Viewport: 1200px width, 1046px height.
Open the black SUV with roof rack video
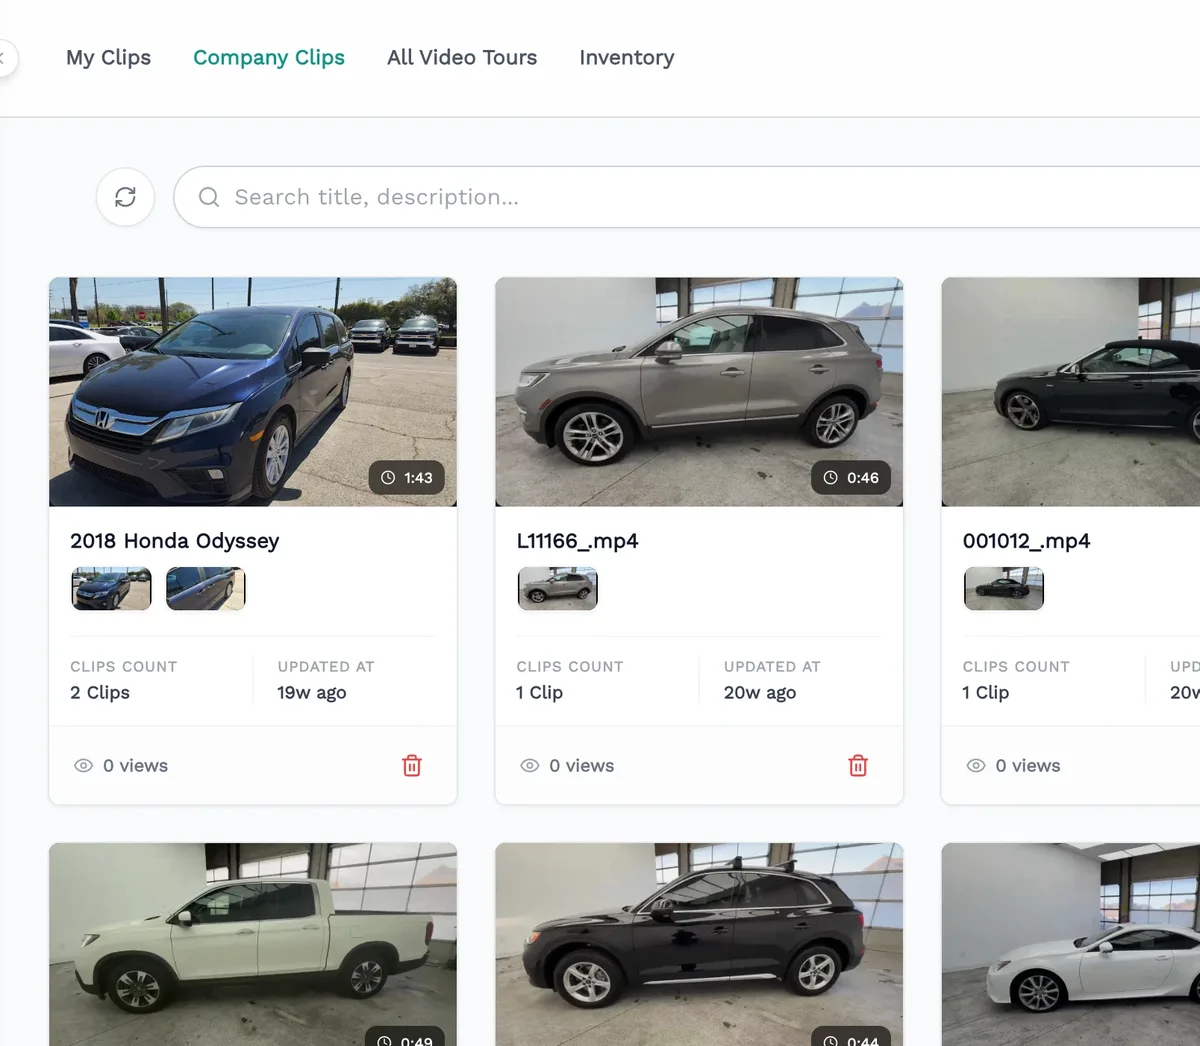[x=699, y=944]
